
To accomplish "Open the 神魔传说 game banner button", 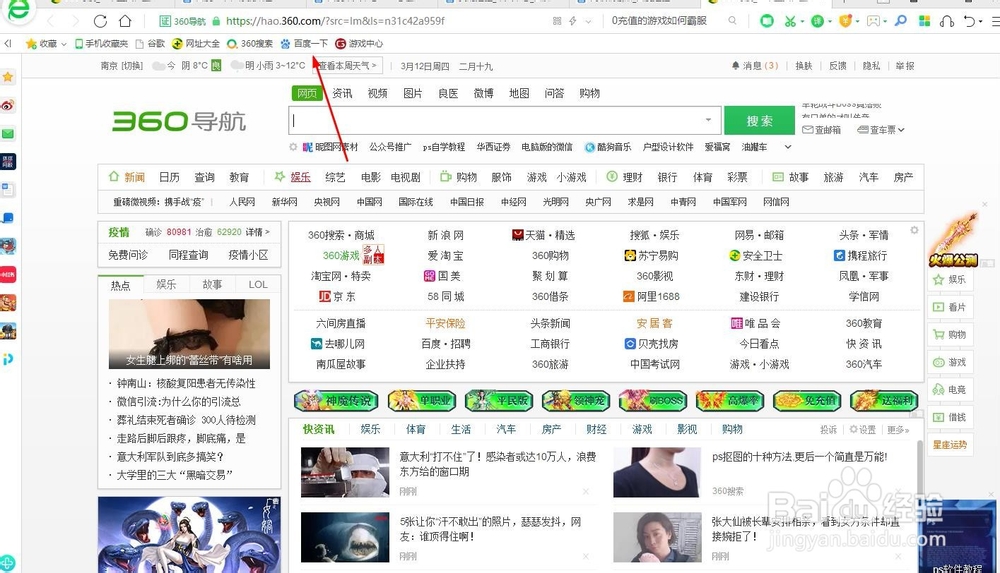I will (x=336, y=401).
